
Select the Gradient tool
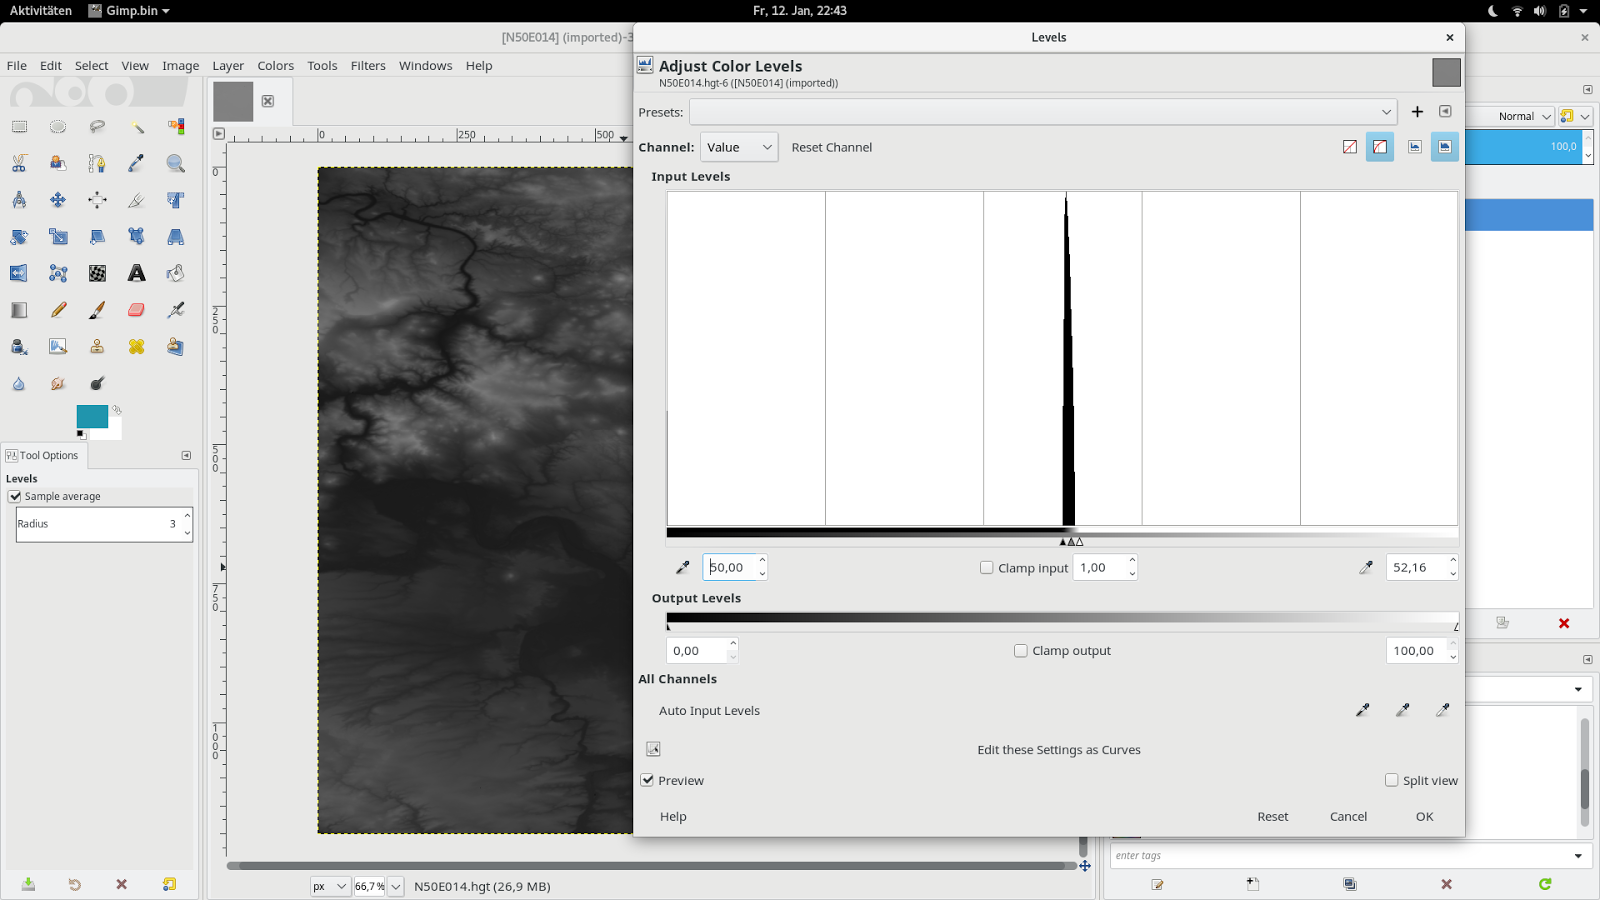point(19,310)
